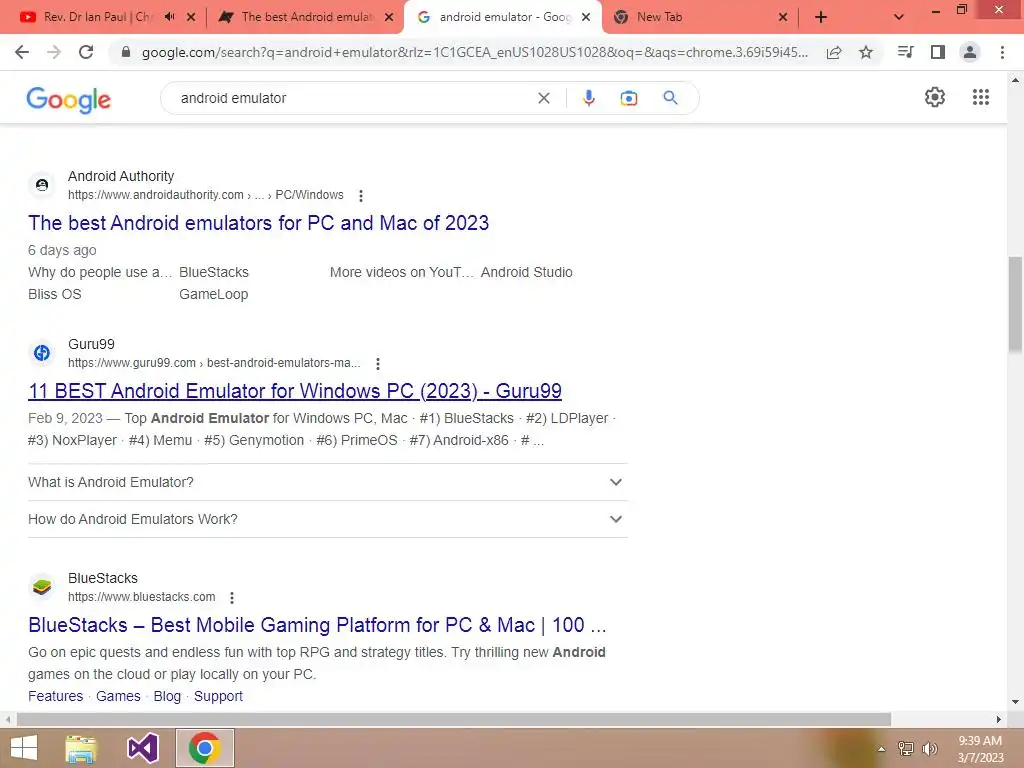
Task: Open the about-this-result menu for Android Authority
Action: (x=360, y=195)
